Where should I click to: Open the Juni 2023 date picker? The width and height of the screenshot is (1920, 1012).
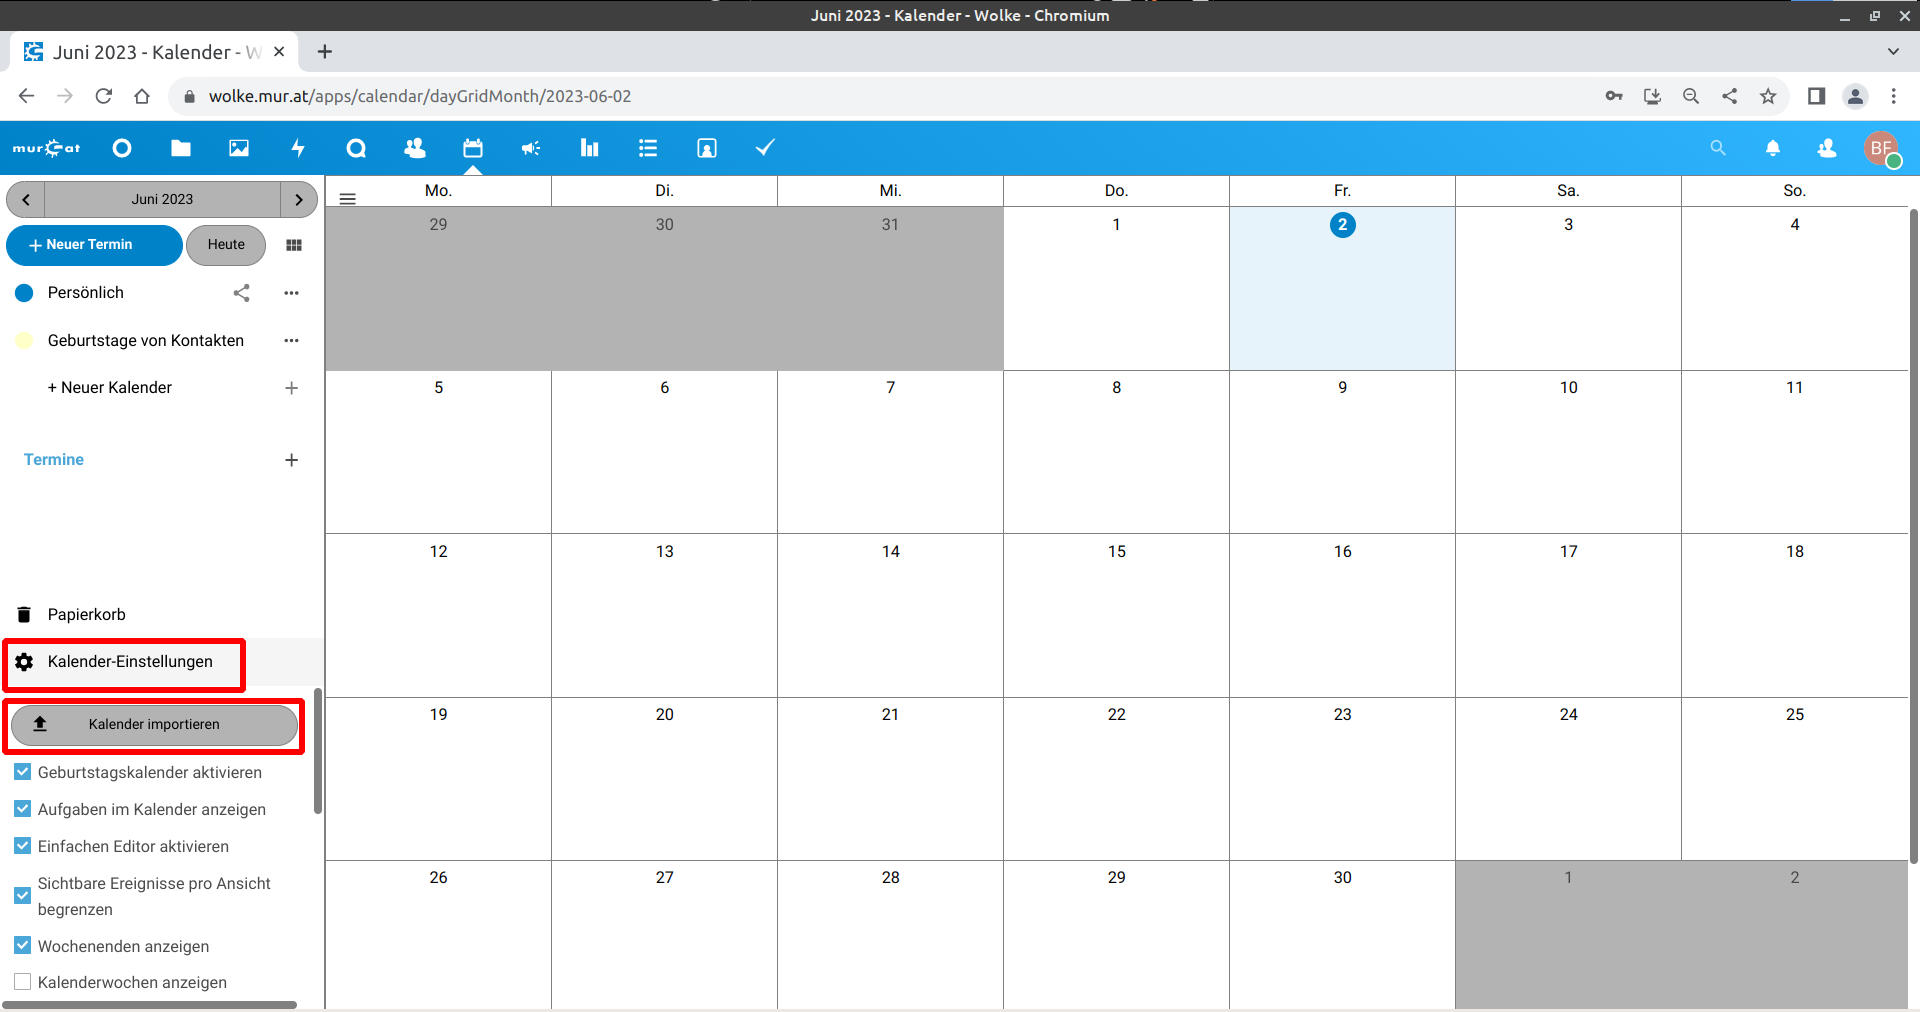[162, 199]
